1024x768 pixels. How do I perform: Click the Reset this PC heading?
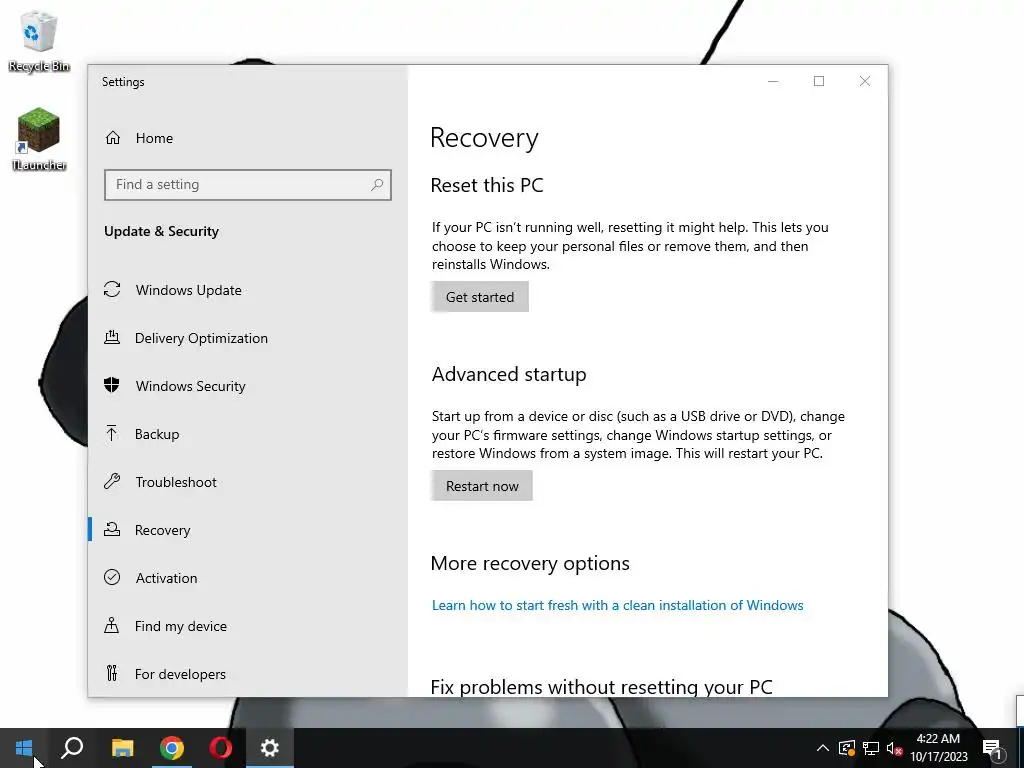tap(487, 185)
